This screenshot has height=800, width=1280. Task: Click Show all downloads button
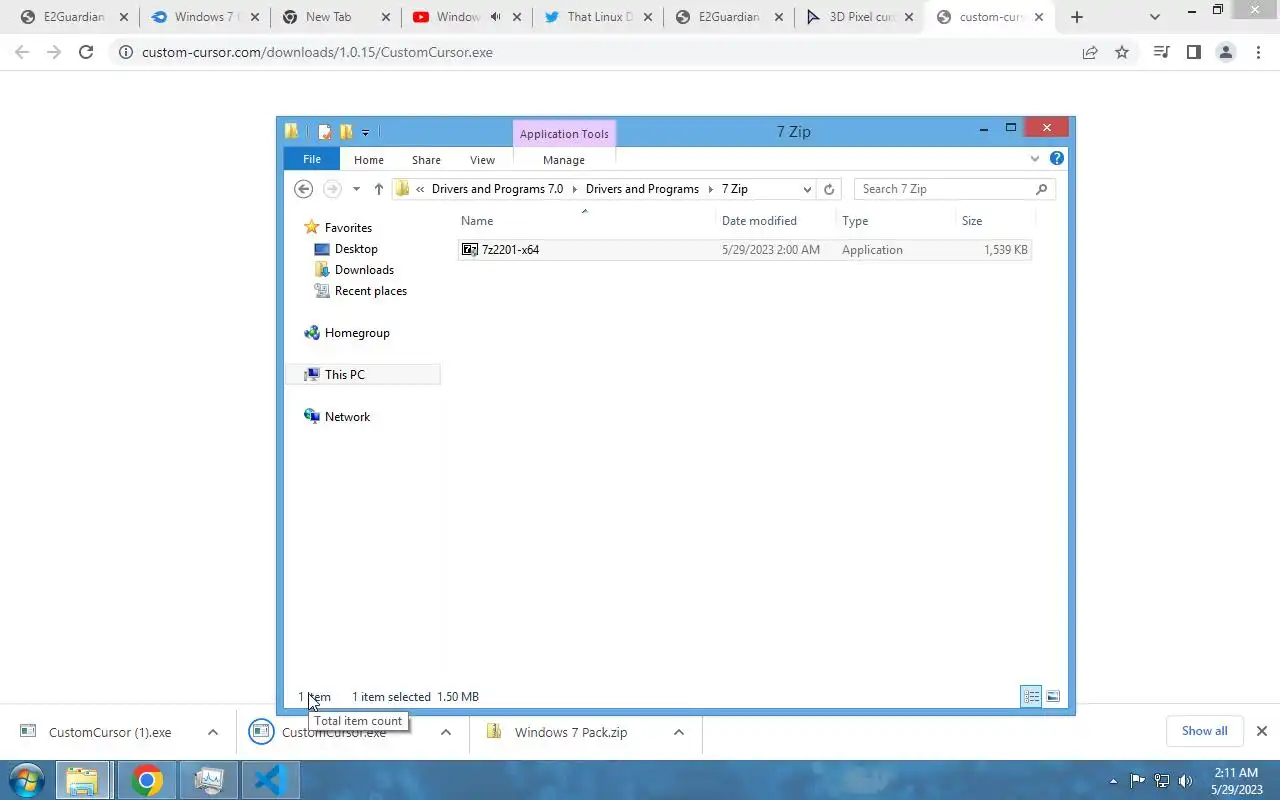tap(1204, 731)
